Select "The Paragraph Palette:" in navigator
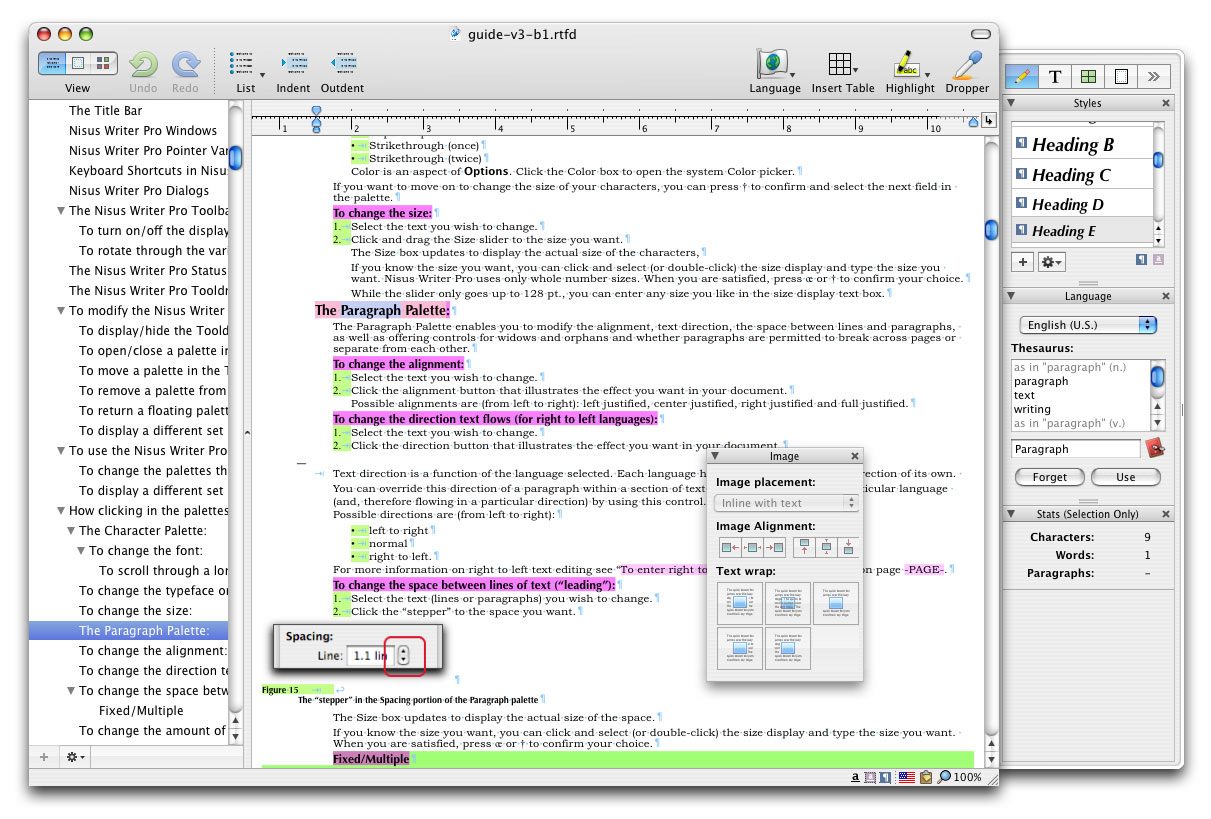The image size is (1211, 819). pyautogui.click(x=129, y=630)
